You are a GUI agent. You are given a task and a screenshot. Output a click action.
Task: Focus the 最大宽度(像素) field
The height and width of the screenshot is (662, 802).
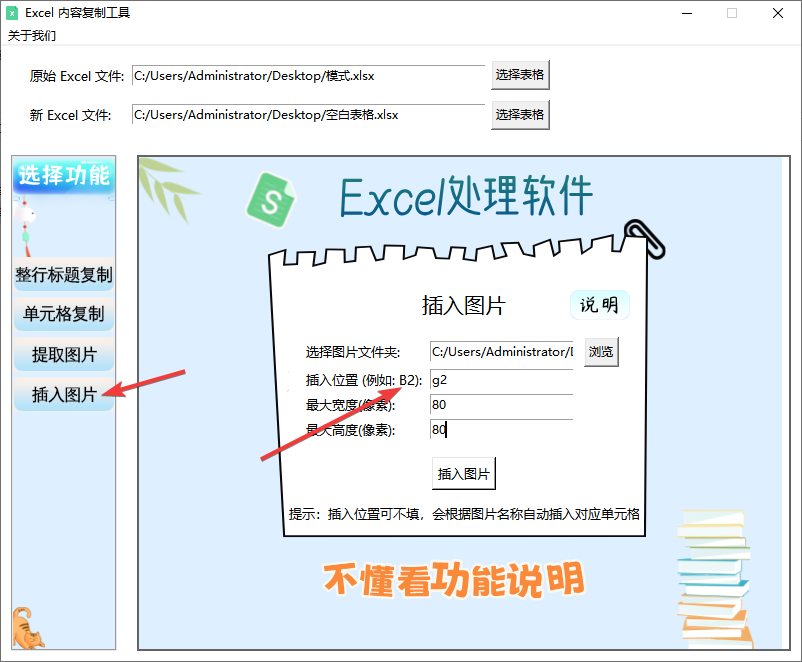pyautogui.click(x=501, y=405)
